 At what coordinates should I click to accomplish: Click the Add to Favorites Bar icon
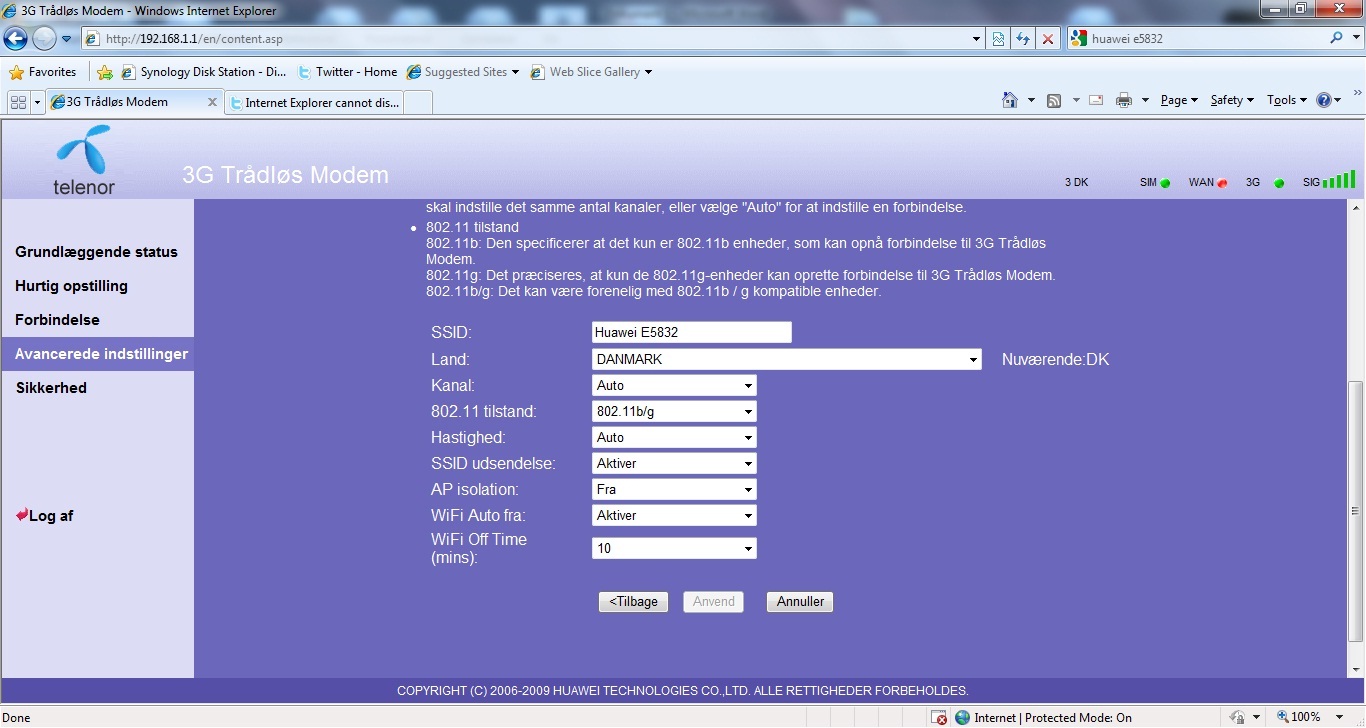[x=105, y=72]
